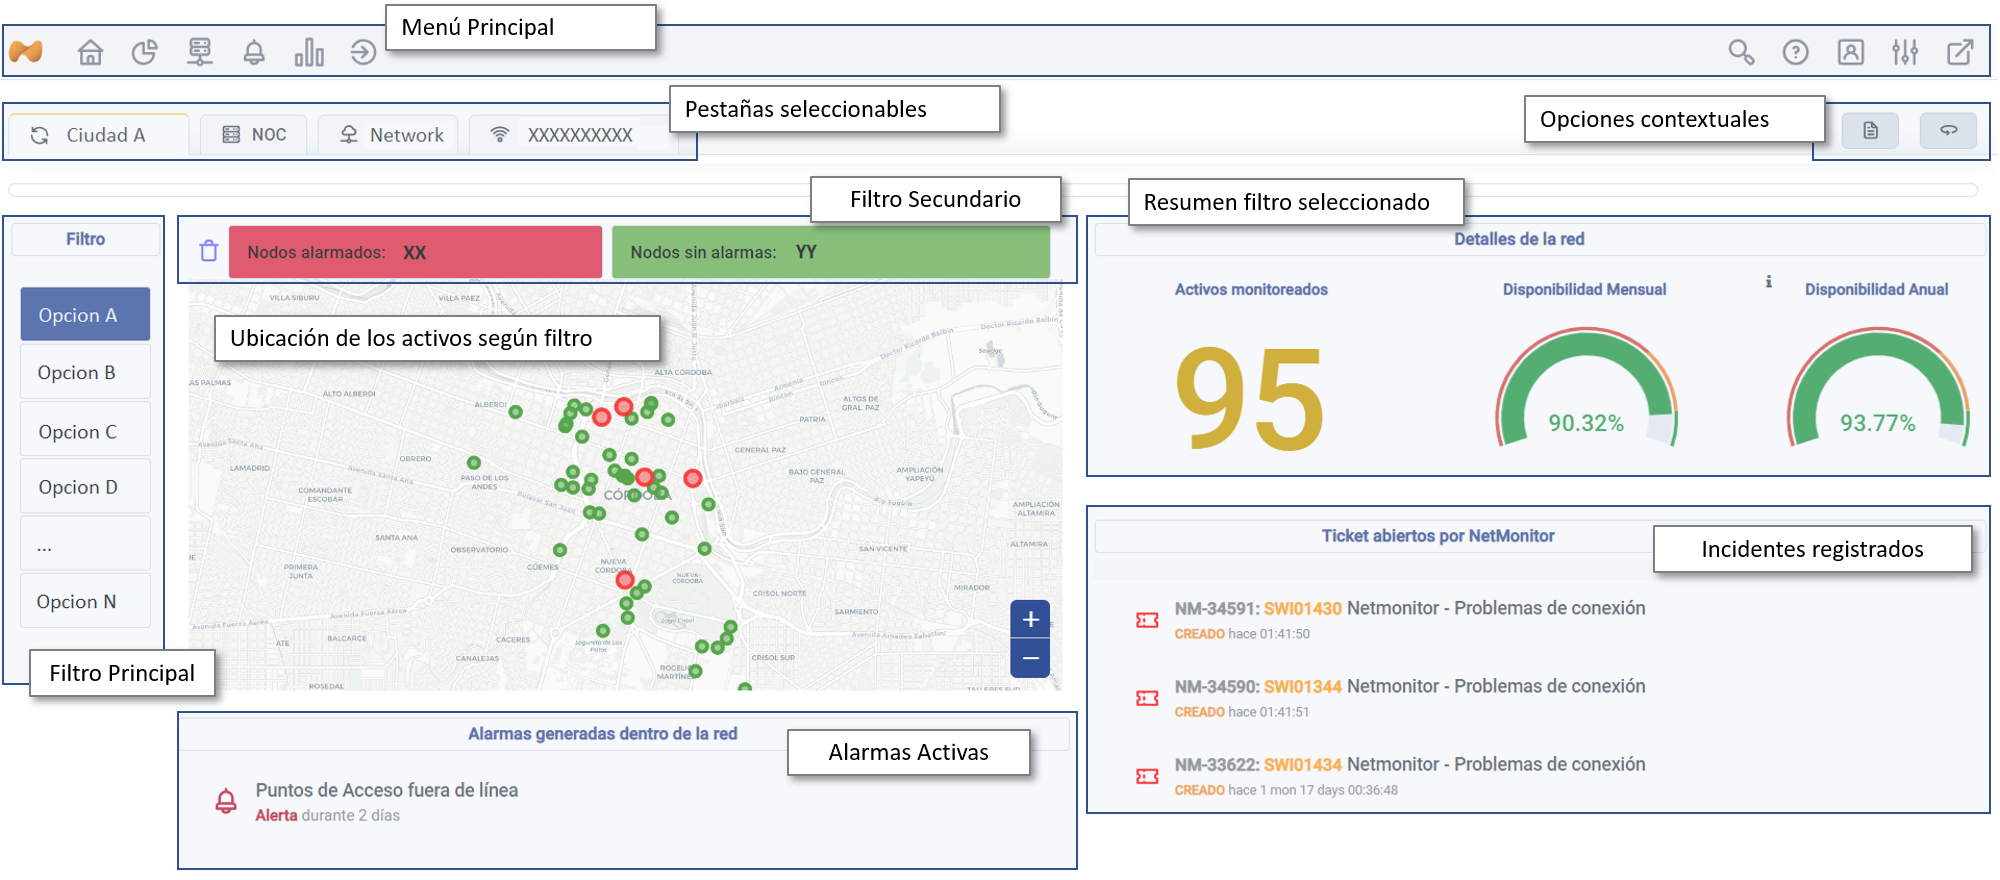This screenshot has height=880, width=2000.
Task: Click the trash icon to clear filter
Action: pyautogui.click(x=208, y=251)
